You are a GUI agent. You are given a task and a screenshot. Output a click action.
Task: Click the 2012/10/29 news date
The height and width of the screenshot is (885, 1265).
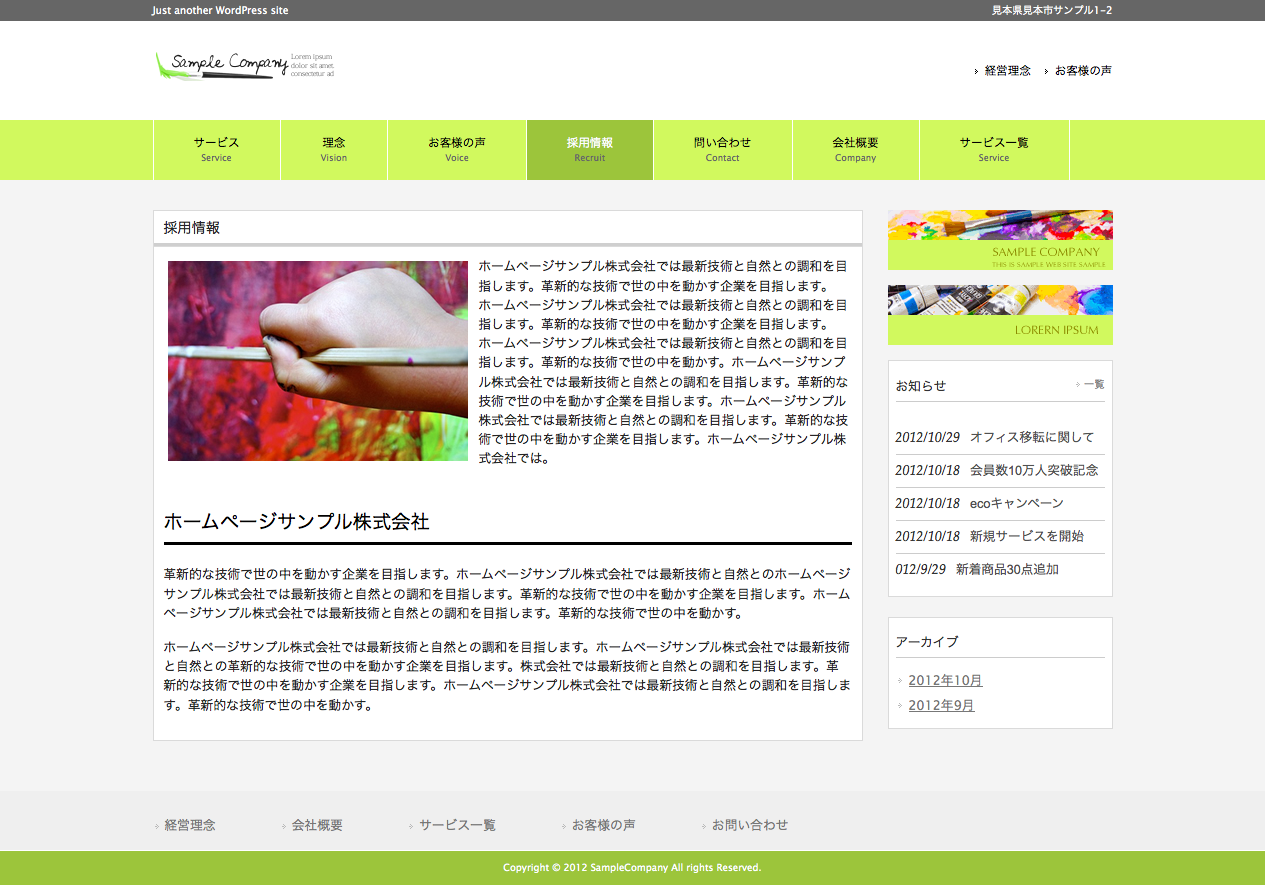click(927, 437)
